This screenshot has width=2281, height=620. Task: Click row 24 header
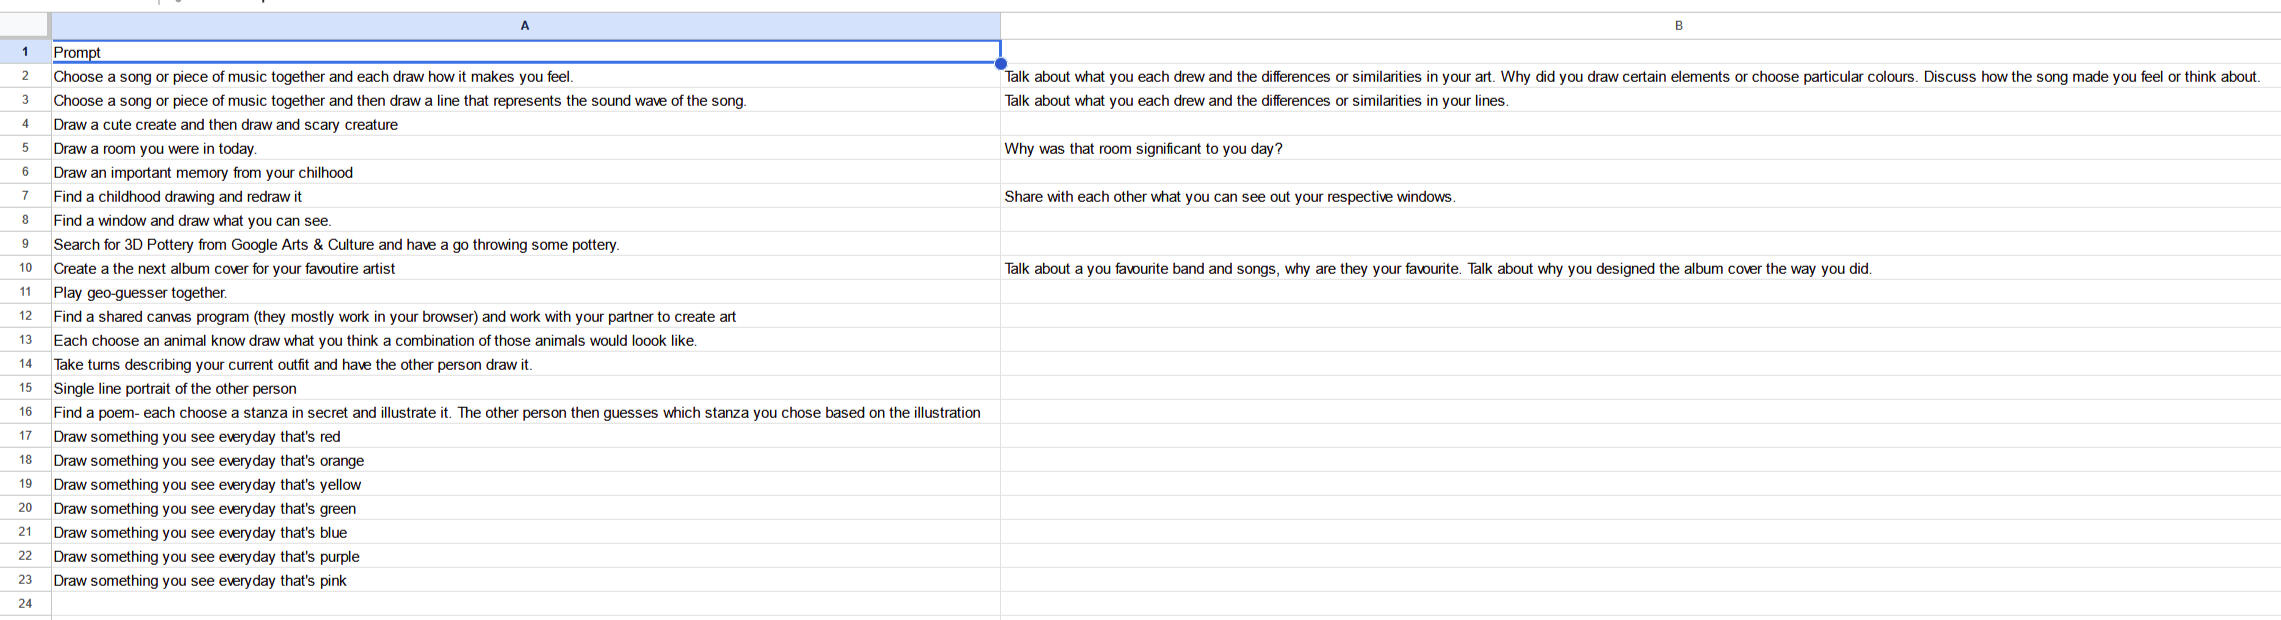click(25, 604)
